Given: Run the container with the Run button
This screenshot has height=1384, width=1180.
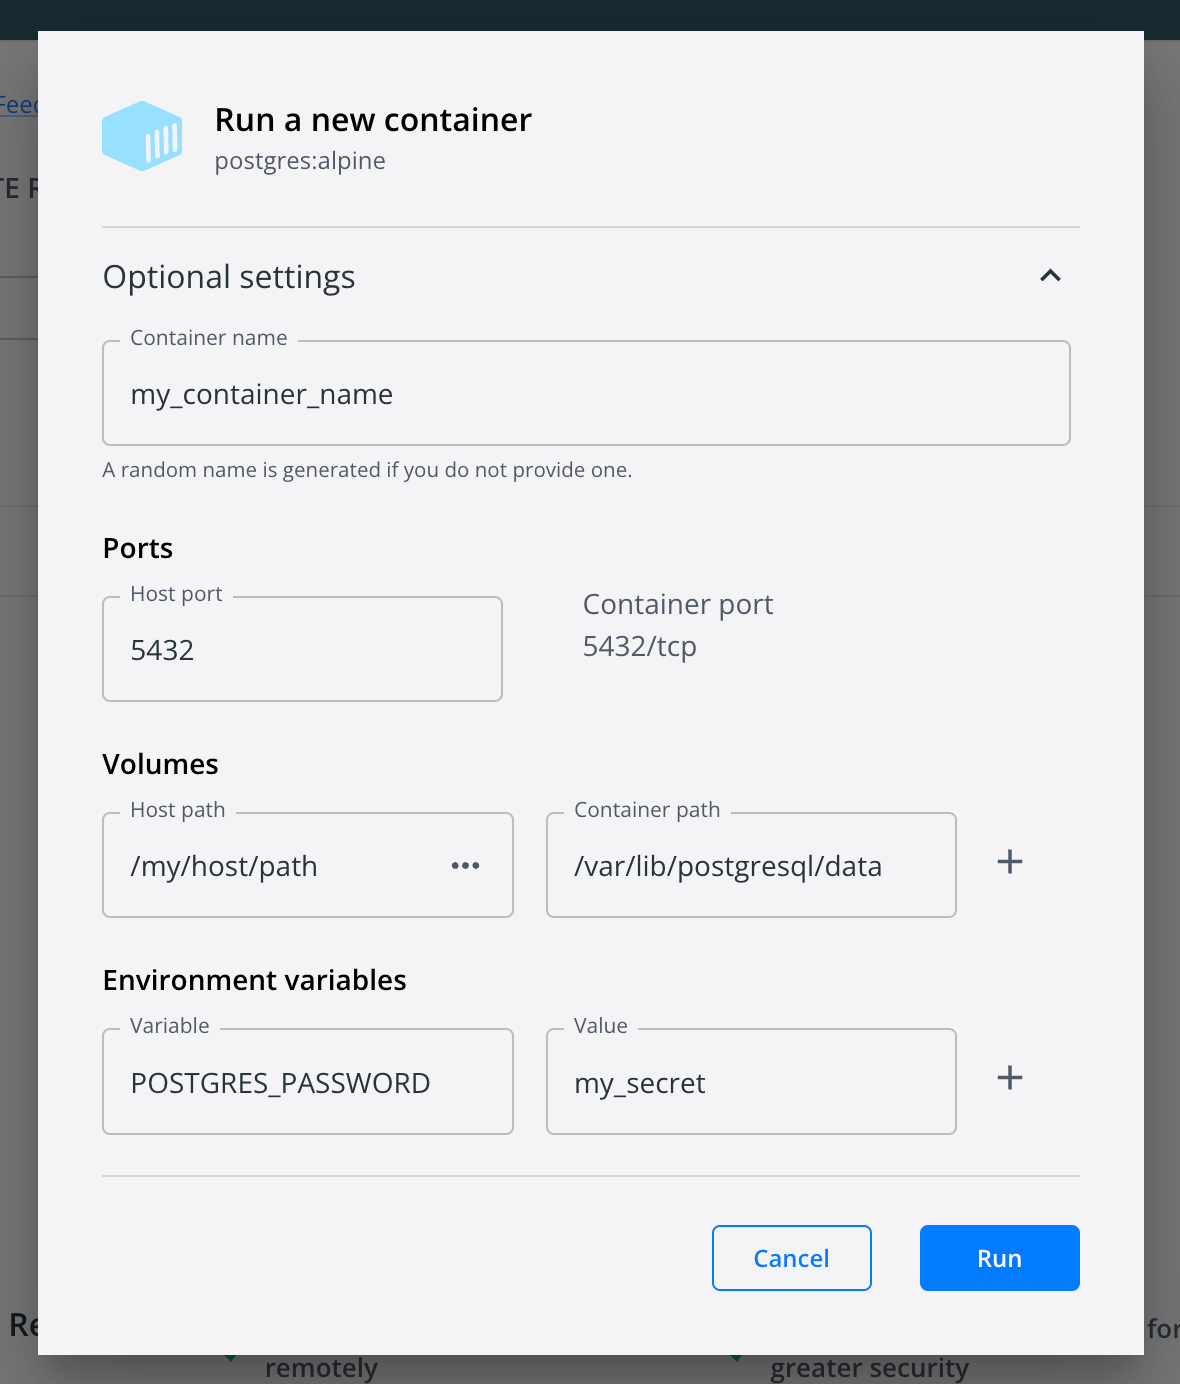Looking at the screenshot, I should [1000, 1258].
